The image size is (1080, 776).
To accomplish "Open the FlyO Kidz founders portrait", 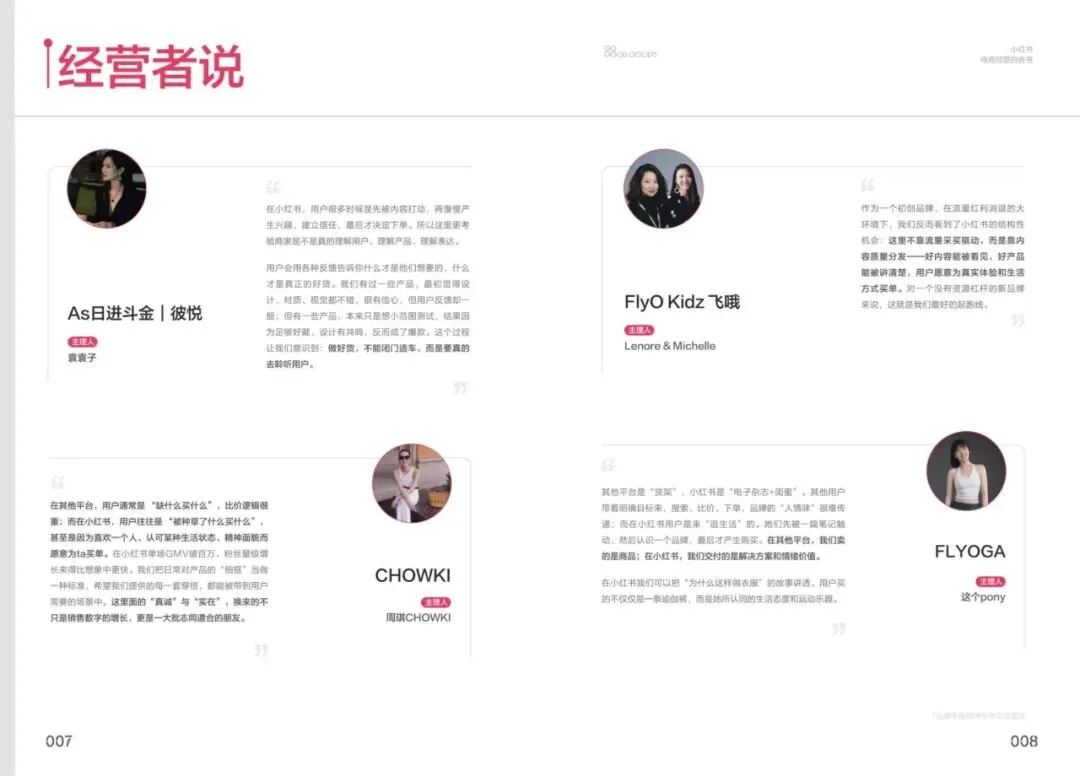I will click(x=663, y=188).
